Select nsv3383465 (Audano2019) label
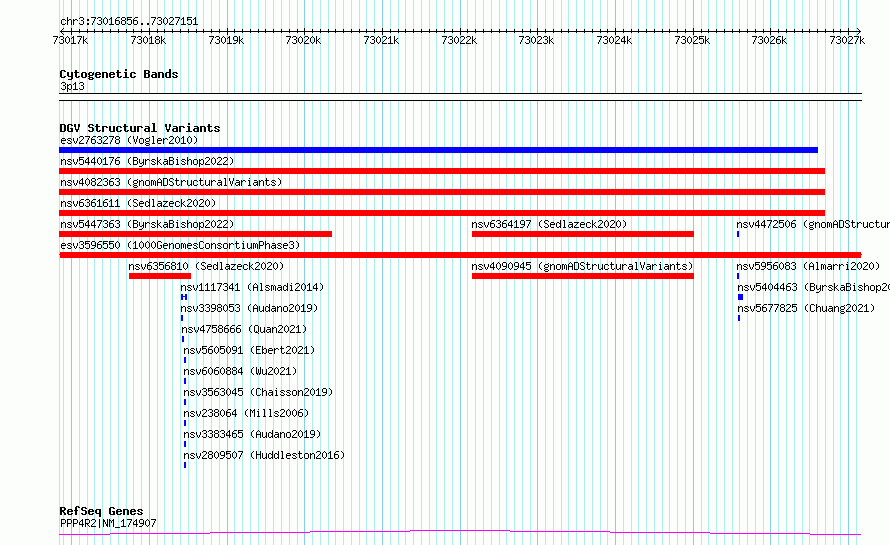 pos(252,434)
